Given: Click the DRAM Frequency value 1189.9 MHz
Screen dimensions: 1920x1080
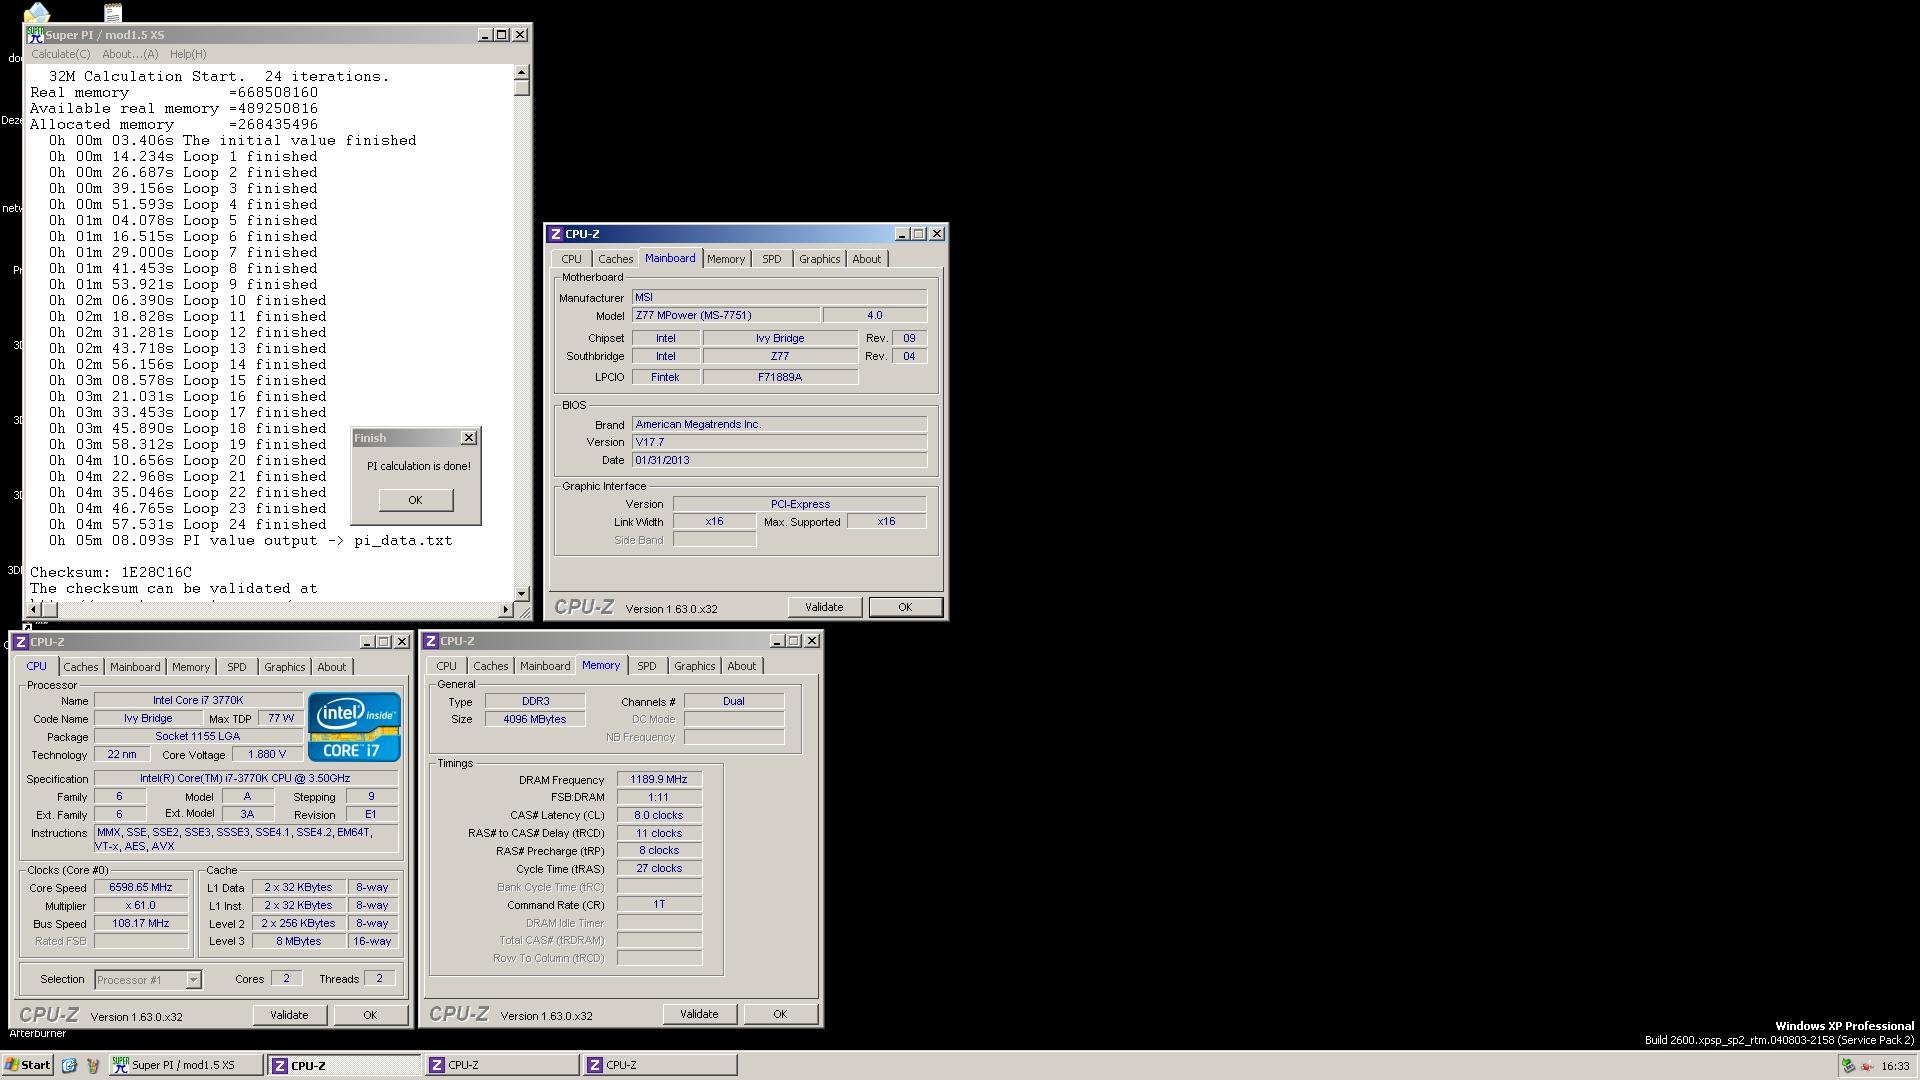Looking at the screenshot, I should click(x=659, y=779).
